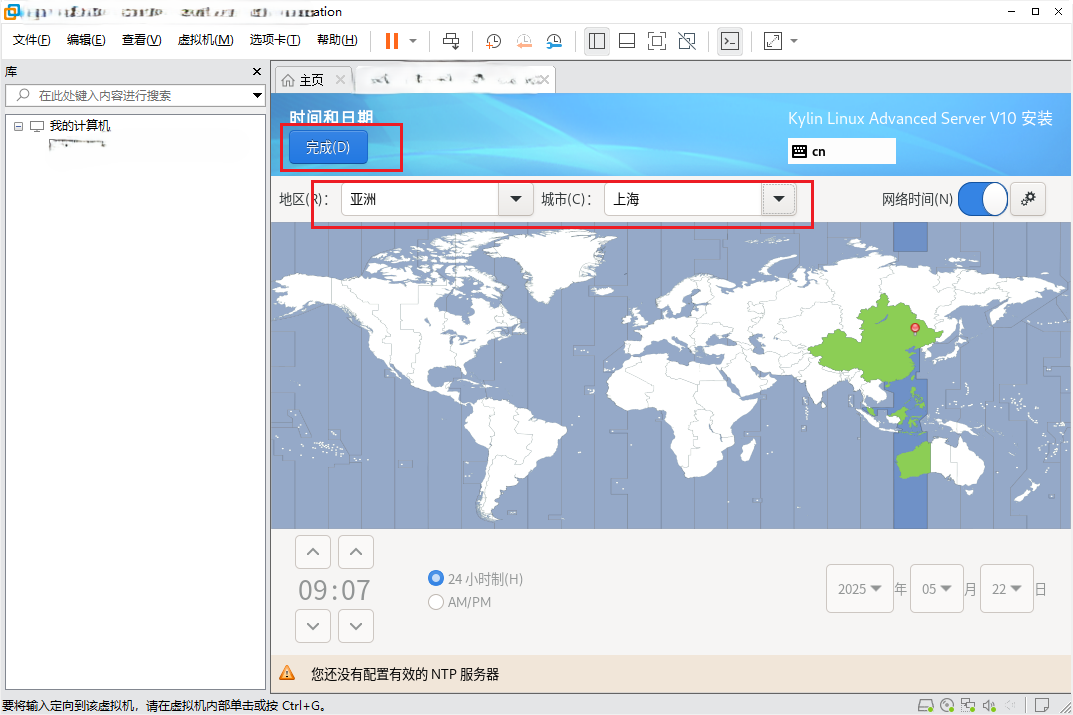Toggle the 网络时间(N) switch
Screen dimensions: 1073x715
click(x=983, y=199)
